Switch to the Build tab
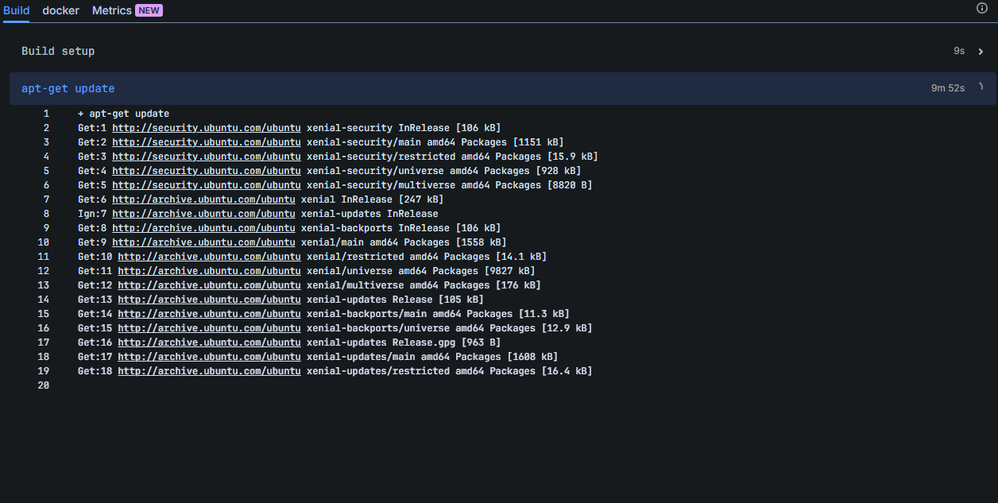This screenshot has height=503, width=998. click(16, 10)
